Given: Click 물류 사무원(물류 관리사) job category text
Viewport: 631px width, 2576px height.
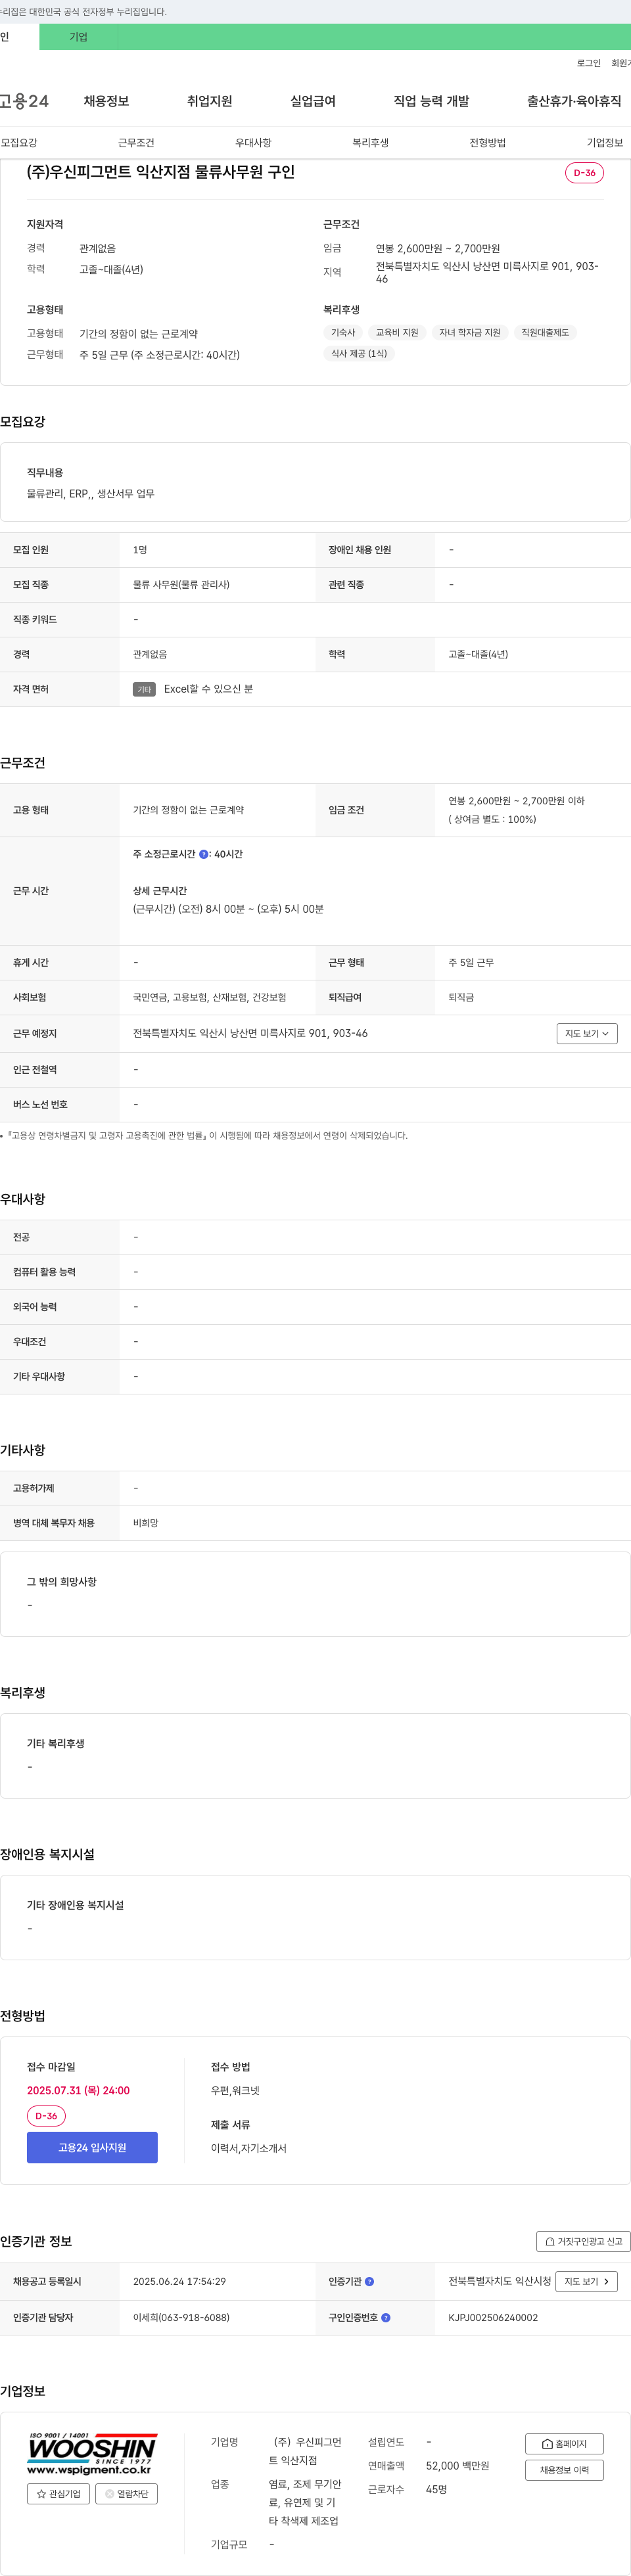Looking at the screenshot, I should tap(181, 584).
